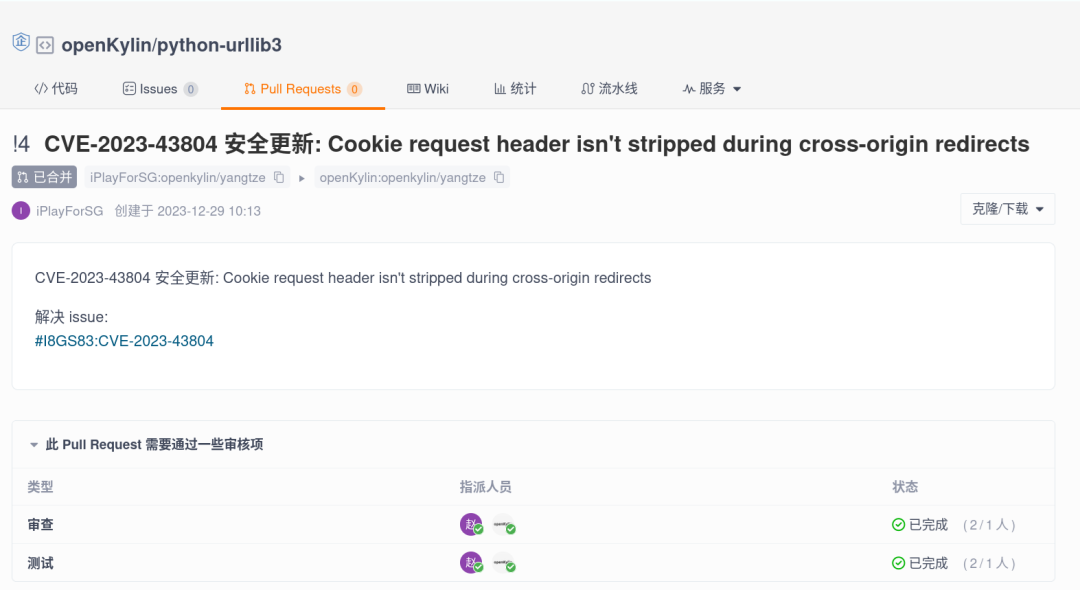Screen dimensions: 1080x590
Task: Click the code repository type icon
Action: click(x=45, y=45)
